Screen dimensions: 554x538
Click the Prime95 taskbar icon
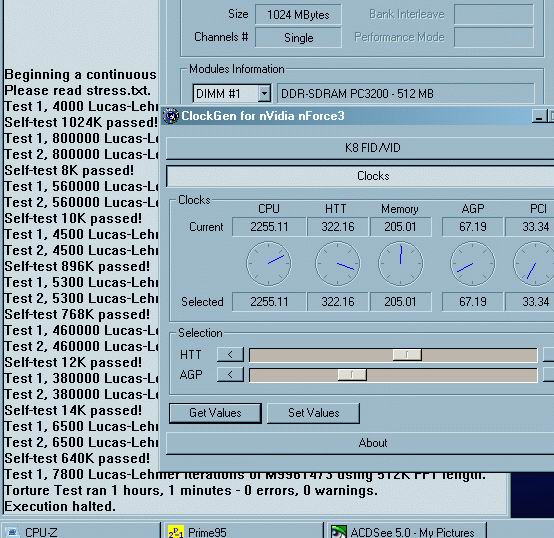(x=176, y=532)
